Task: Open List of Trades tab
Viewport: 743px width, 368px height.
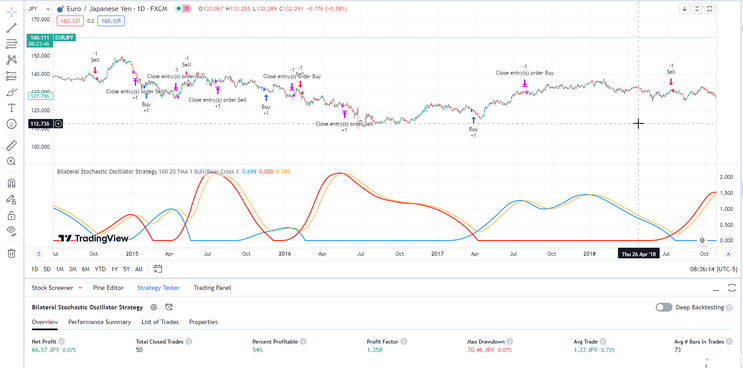Action: click(x=160, y=322)
